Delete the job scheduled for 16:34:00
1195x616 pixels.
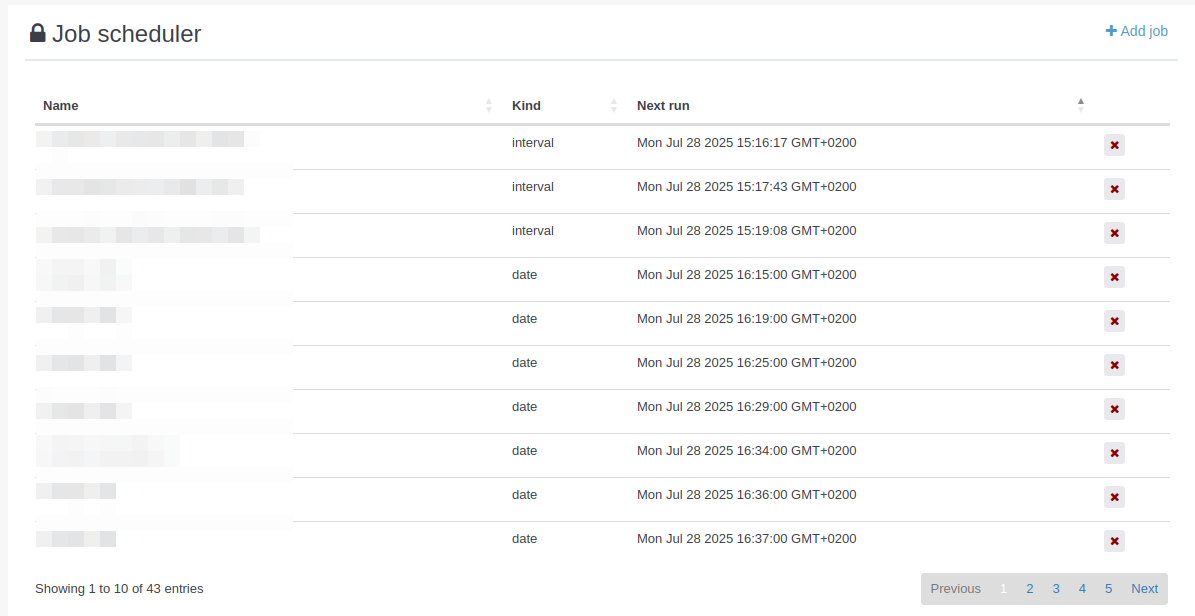(x=1114, y=453)
